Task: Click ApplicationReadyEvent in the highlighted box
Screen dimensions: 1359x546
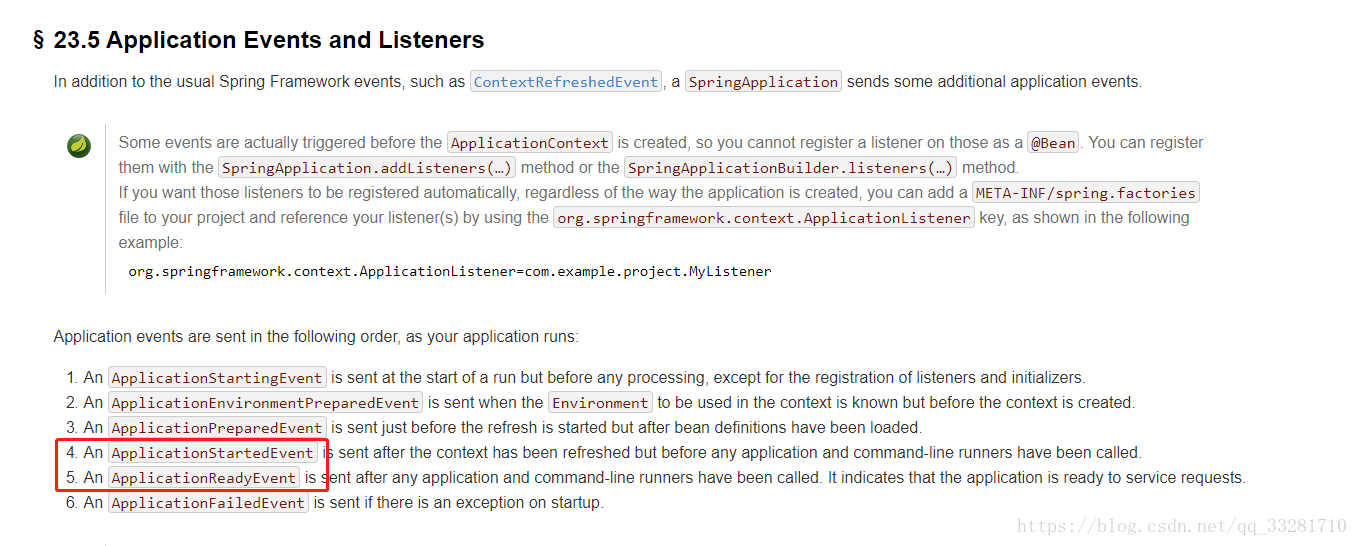Action: [x=204, y=478]
